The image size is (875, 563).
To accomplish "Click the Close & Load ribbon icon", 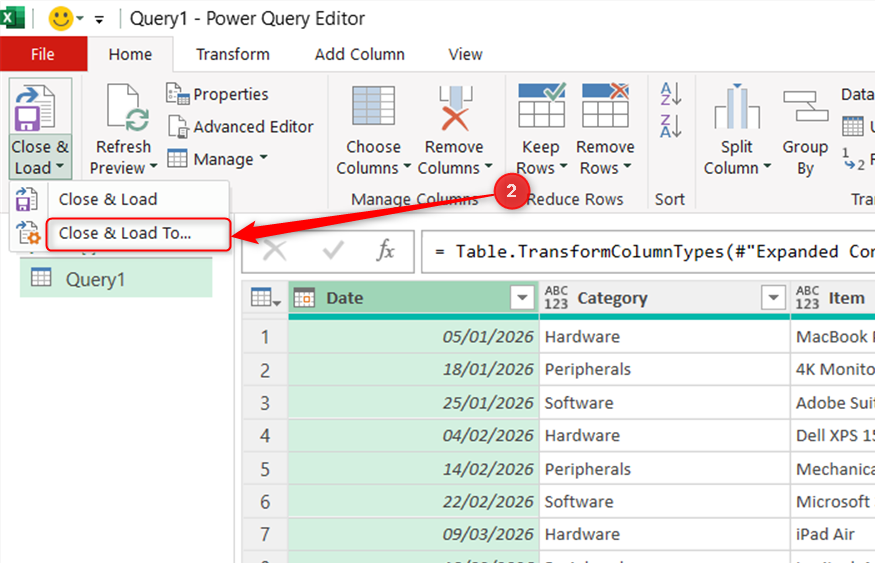I will pos(36,107).
